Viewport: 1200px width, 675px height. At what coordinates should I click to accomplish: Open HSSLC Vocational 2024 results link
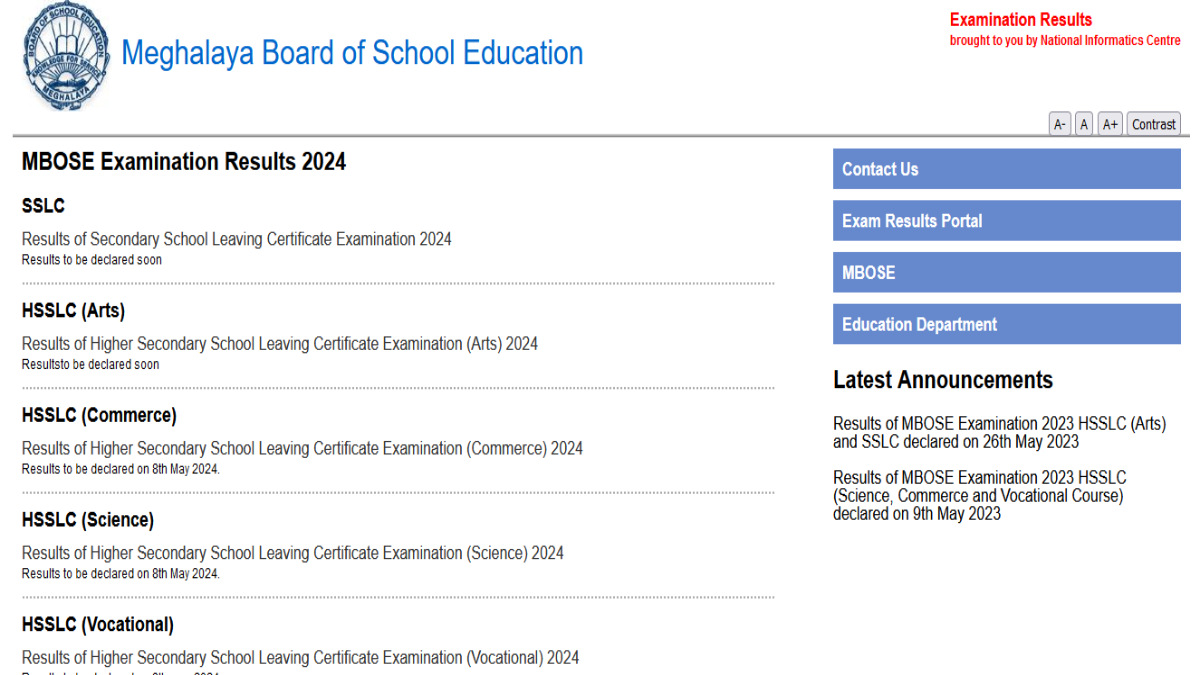(300, 658)
